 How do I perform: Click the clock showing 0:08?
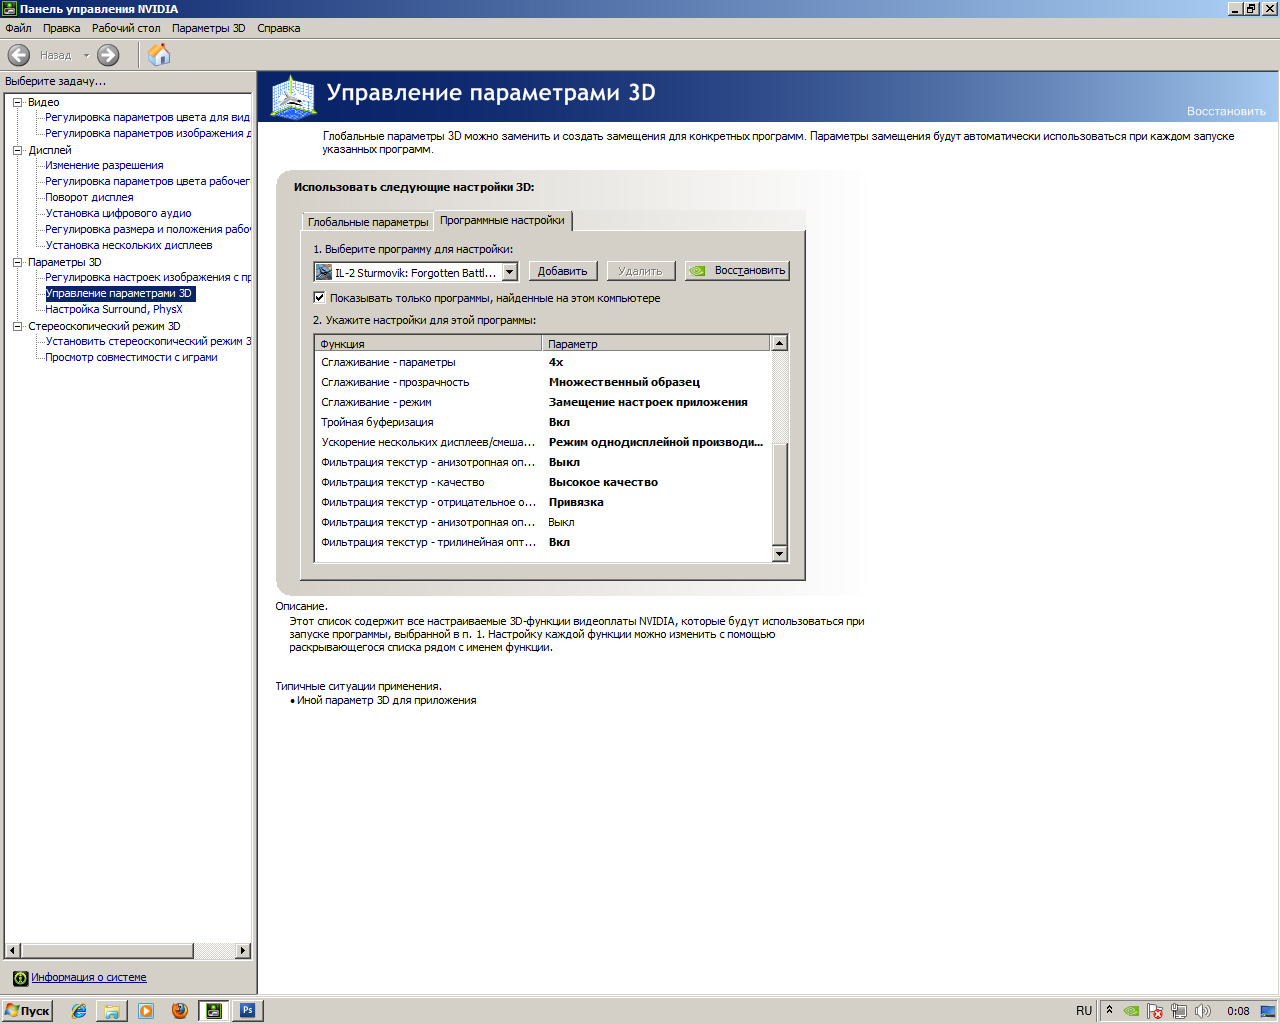coord(1238,1011)
